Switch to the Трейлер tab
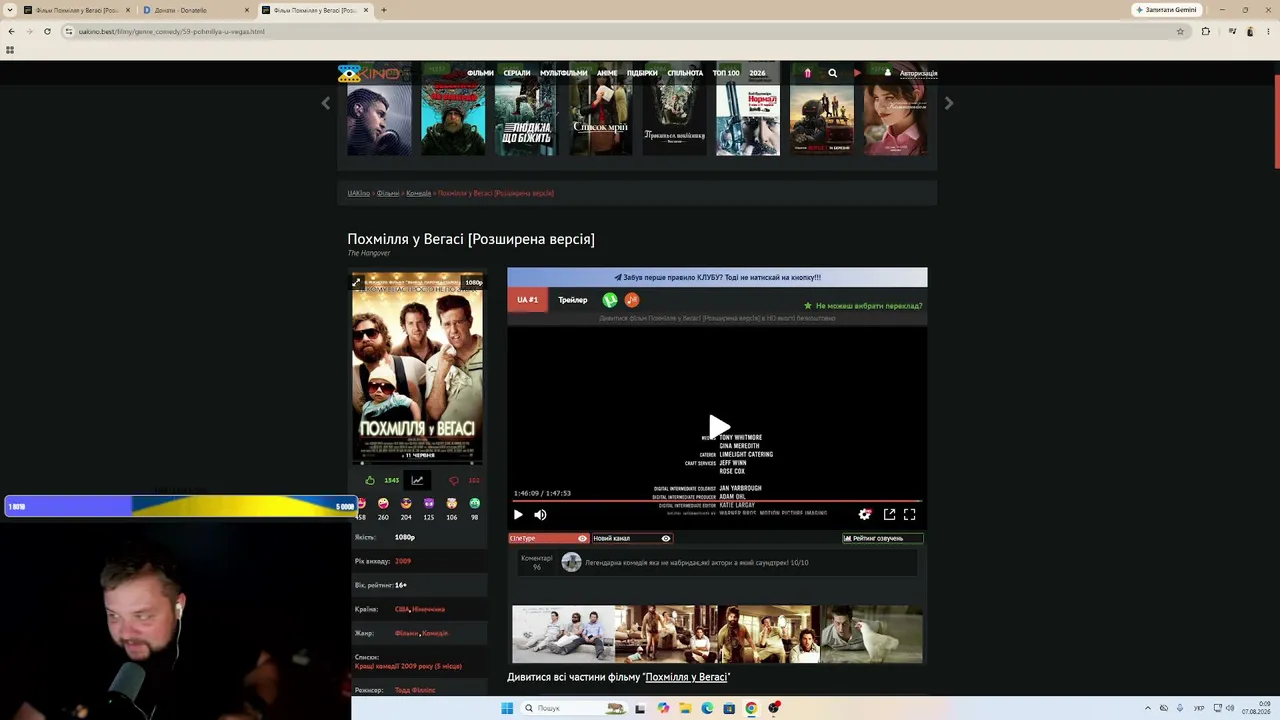 tap(573, 300)
